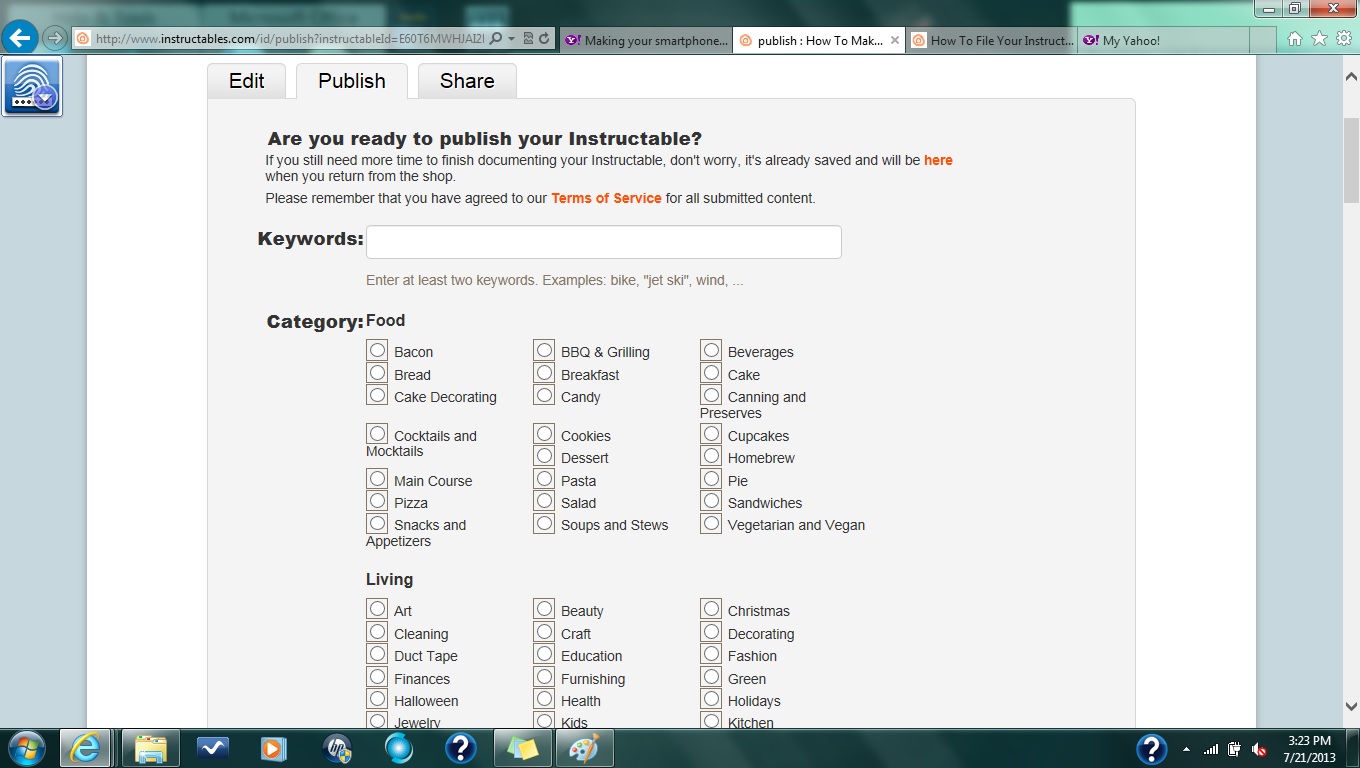Switch to the Edit tab

coord(247,81)
